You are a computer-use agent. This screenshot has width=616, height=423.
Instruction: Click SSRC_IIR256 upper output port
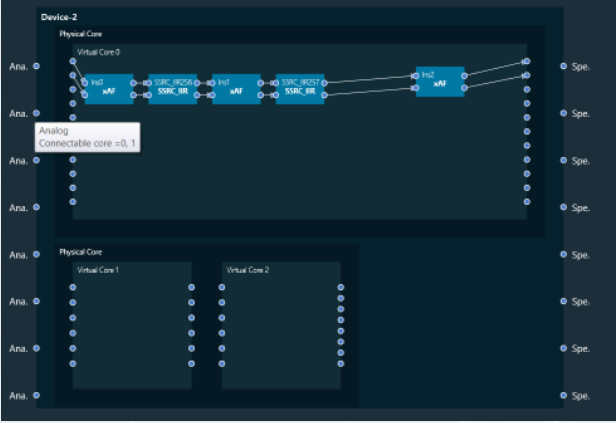(x=197, y=83)
